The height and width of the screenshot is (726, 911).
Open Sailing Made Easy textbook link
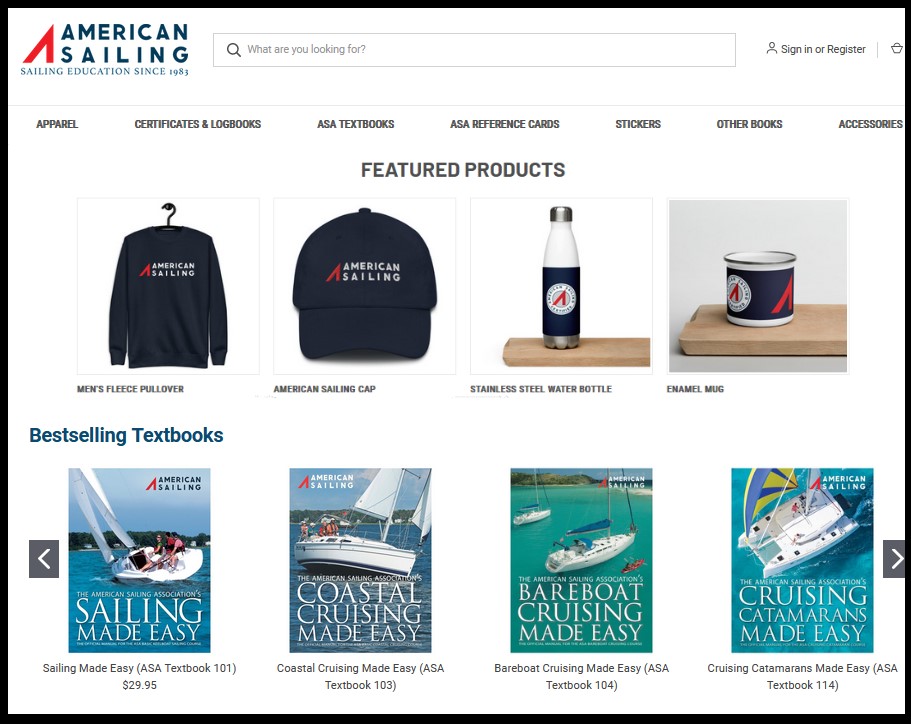click(139, 668)
